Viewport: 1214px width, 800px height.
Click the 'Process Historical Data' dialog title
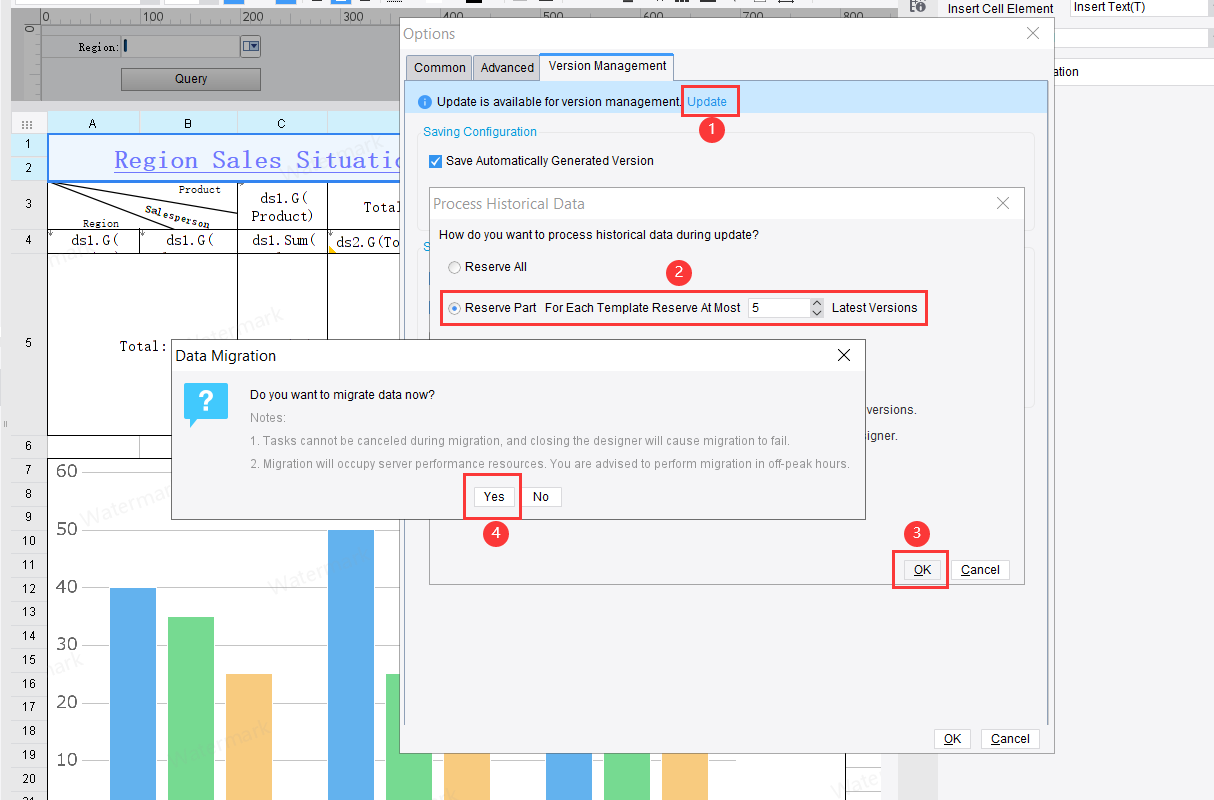pyautogui.click(x=509, y=204)
